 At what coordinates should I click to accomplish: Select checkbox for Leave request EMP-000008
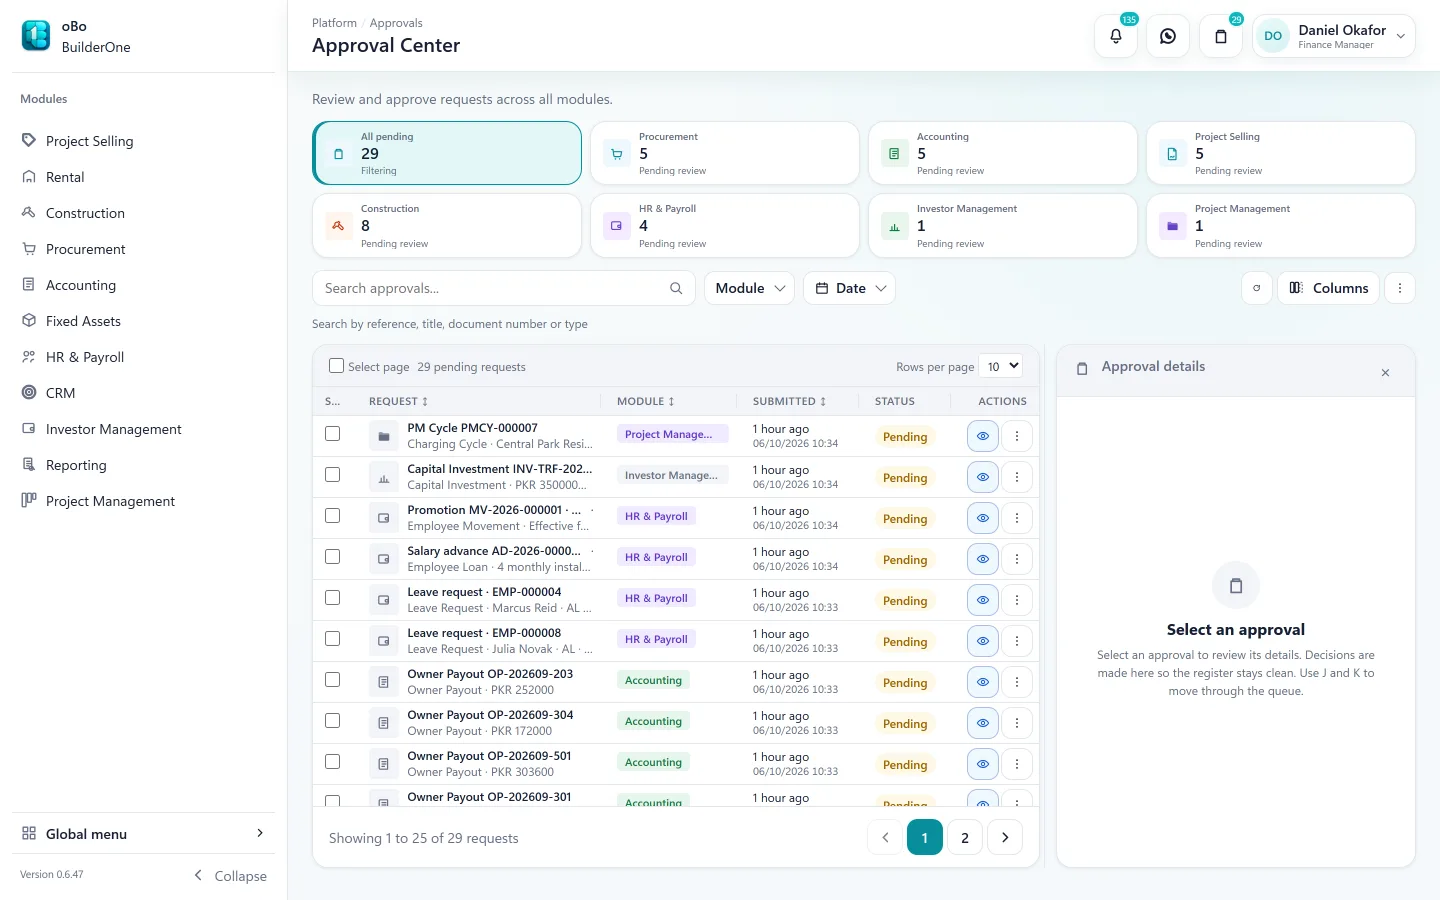(333, 639)
